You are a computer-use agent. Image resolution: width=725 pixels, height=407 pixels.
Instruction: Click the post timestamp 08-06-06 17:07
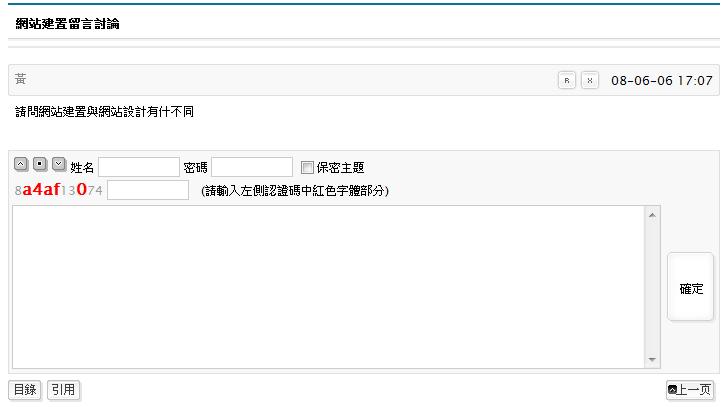[x=661, y=81]
